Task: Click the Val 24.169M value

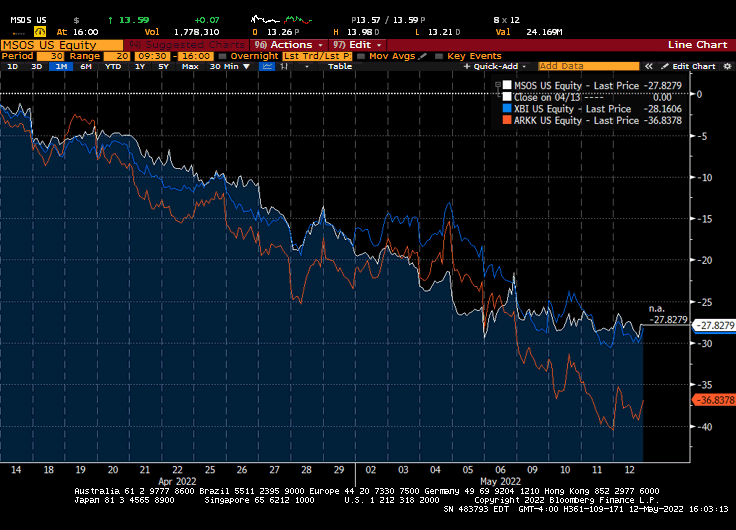Action: point(544,32)
